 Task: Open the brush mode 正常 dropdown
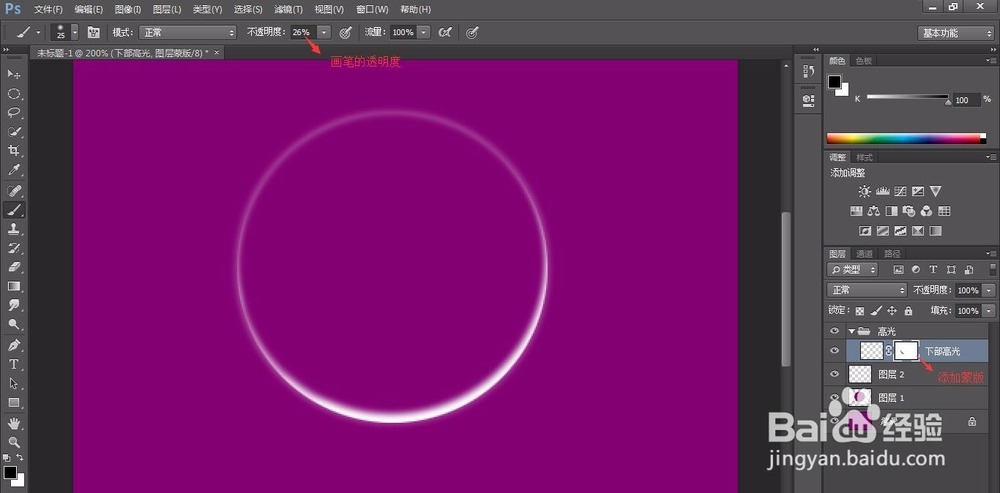point(188,32)
